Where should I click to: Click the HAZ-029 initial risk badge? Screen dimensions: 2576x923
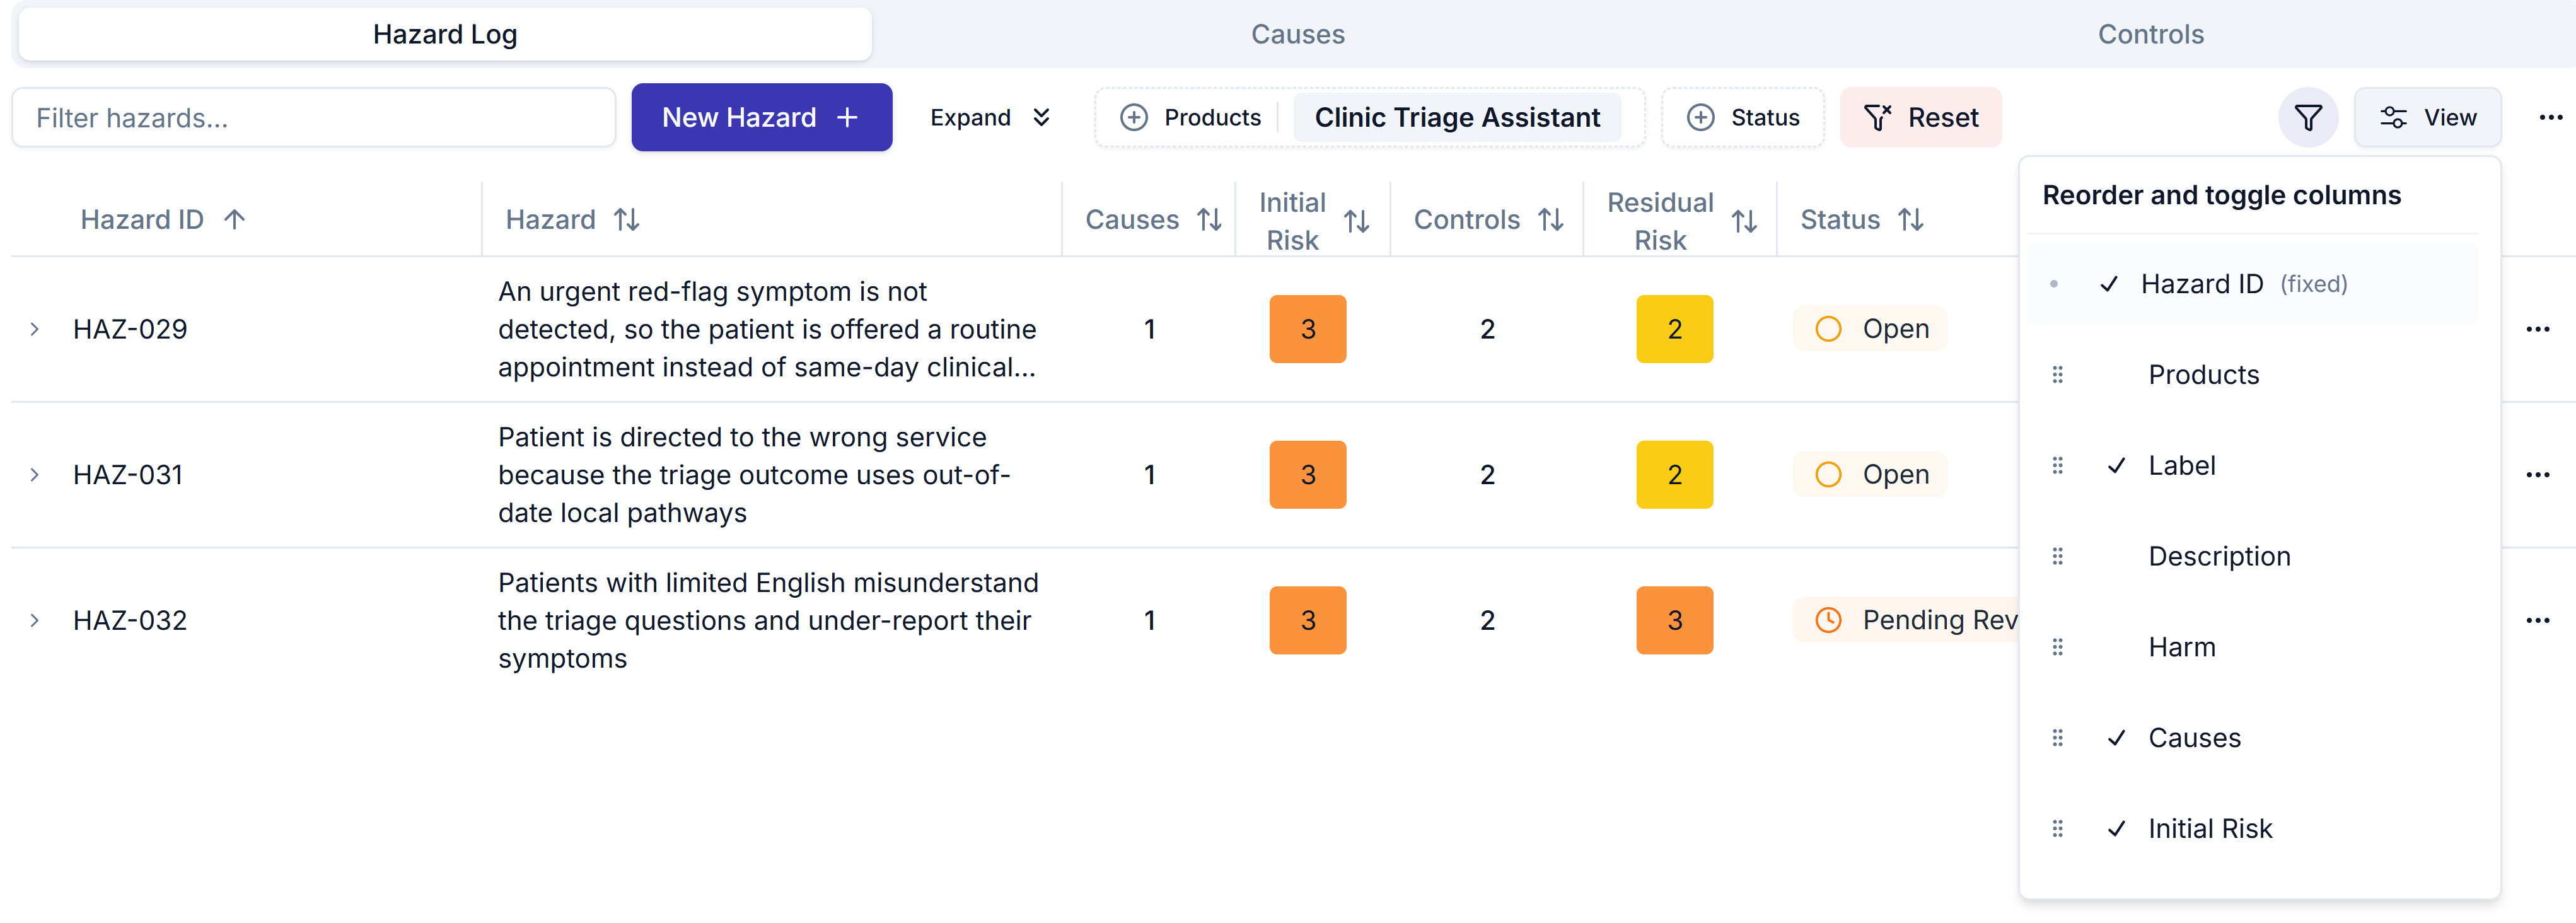click(x=1308, y=329)
